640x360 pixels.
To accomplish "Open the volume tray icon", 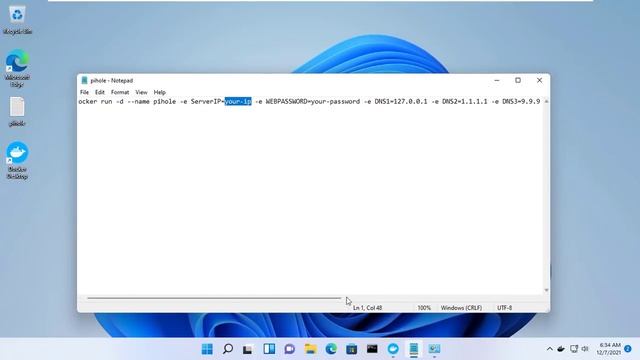I will pos(585,349).
